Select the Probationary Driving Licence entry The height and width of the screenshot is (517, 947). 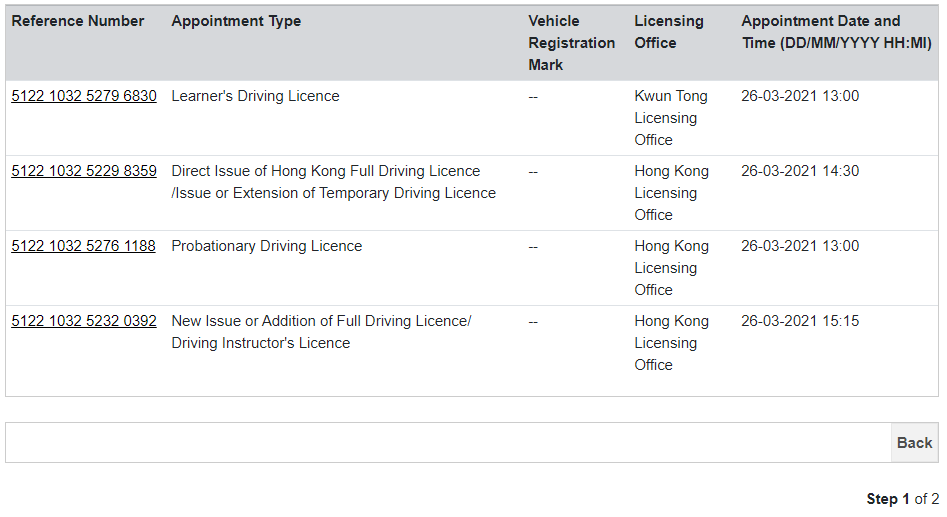coord(267,246)
